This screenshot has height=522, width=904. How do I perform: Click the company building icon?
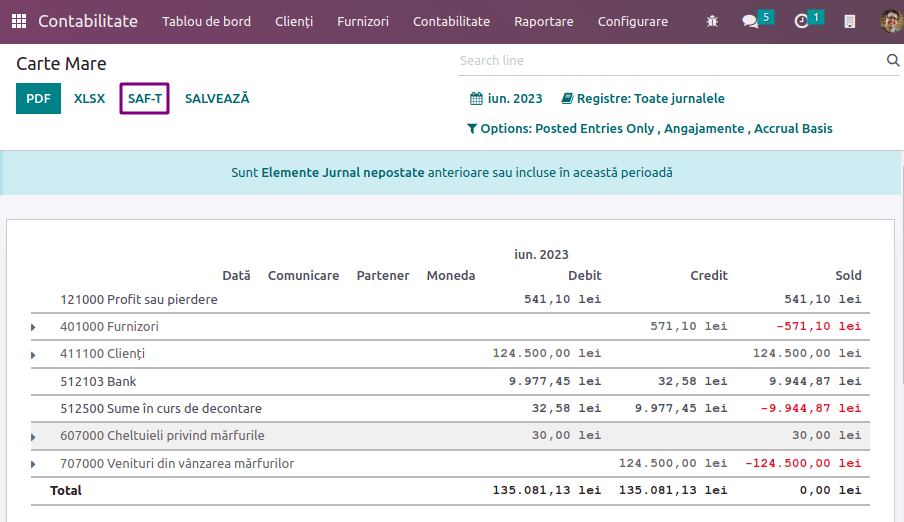coord(850,21)
